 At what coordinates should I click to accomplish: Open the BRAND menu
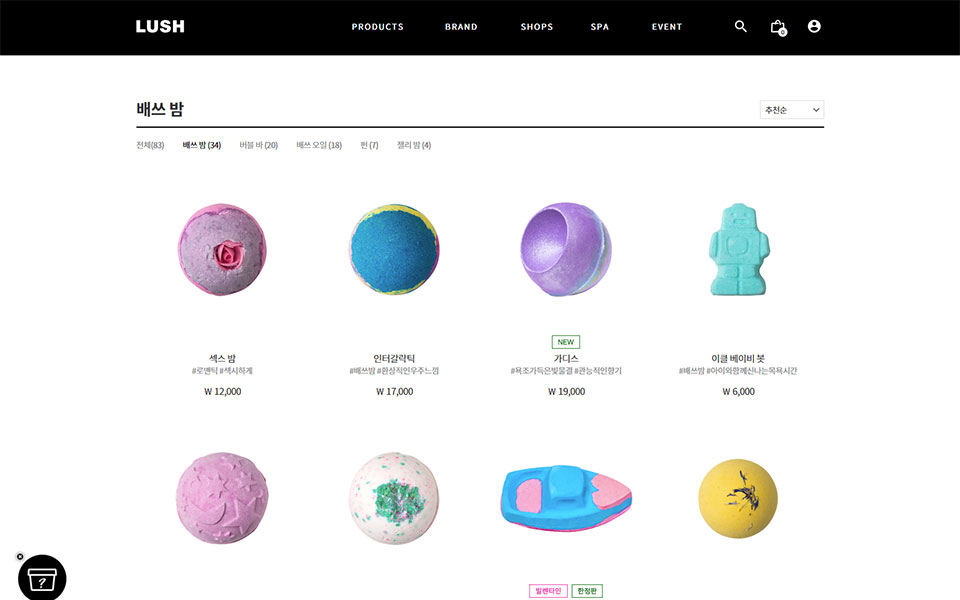tap(461, 27)
